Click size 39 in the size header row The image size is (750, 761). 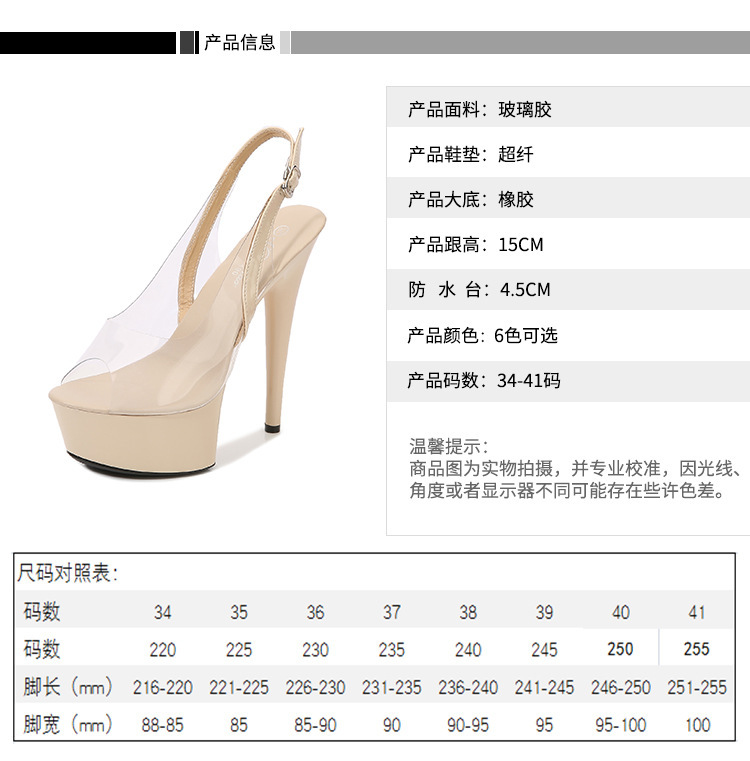(544, 612)
